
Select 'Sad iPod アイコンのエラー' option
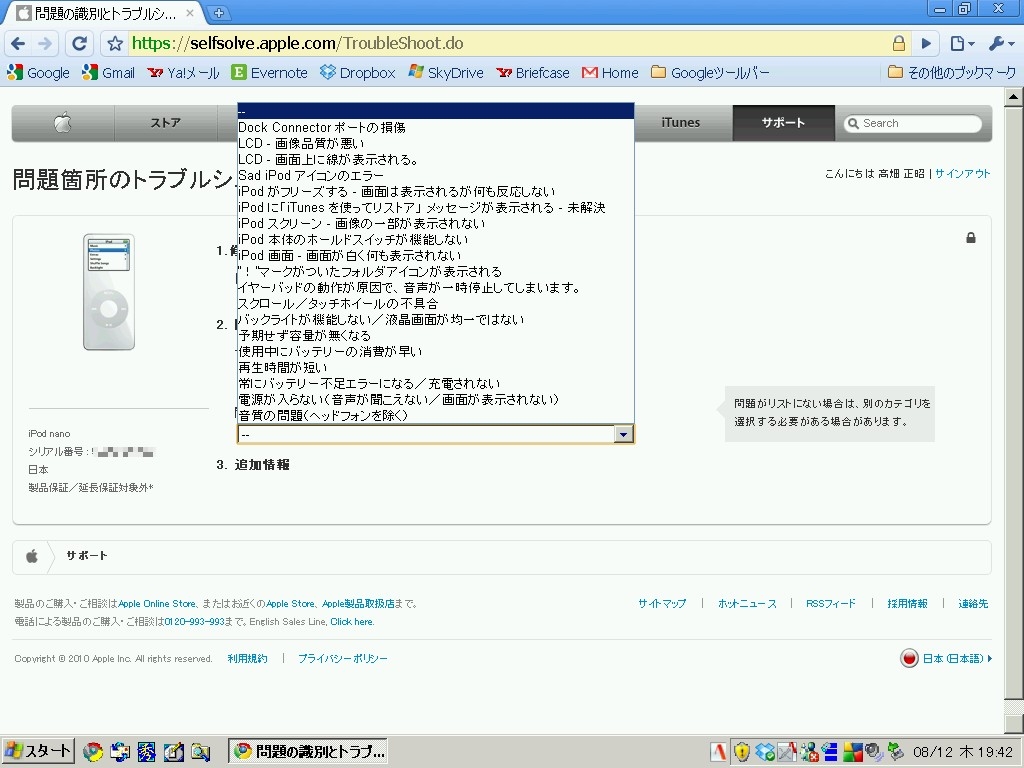[x=311, y=176]
